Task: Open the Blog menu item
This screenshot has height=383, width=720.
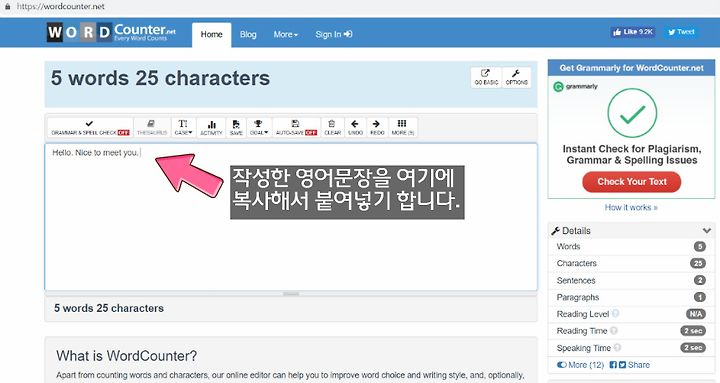Action: (x=248, y=34)
